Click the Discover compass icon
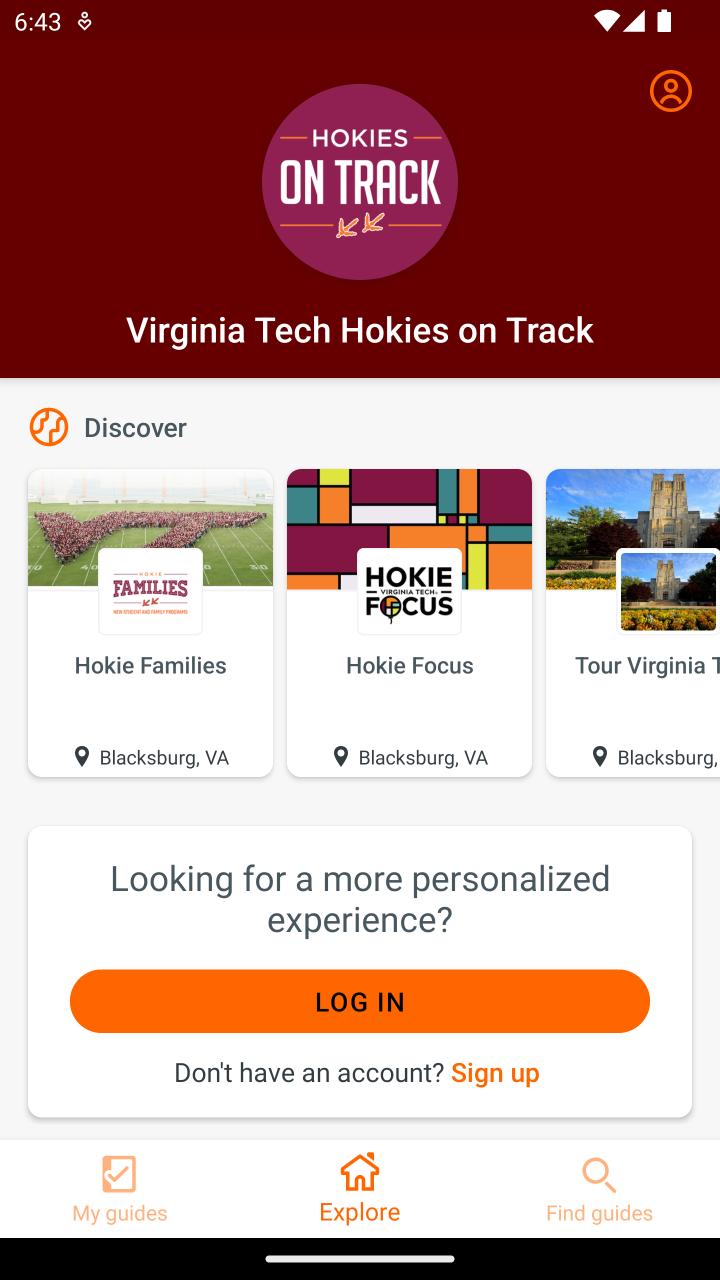The image size is (720, 1280). 49,427
